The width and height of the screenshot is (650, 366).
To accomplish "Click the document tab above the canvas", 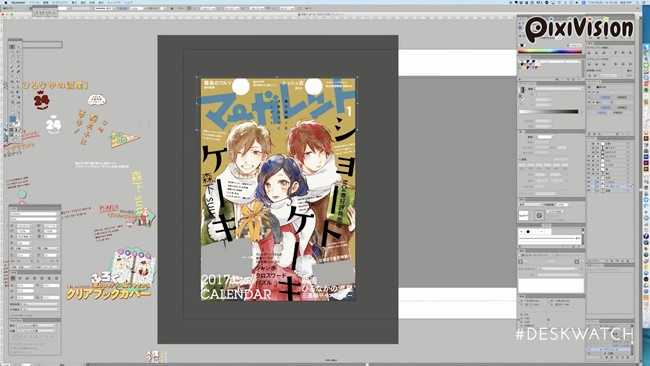I will pos(320,14).
